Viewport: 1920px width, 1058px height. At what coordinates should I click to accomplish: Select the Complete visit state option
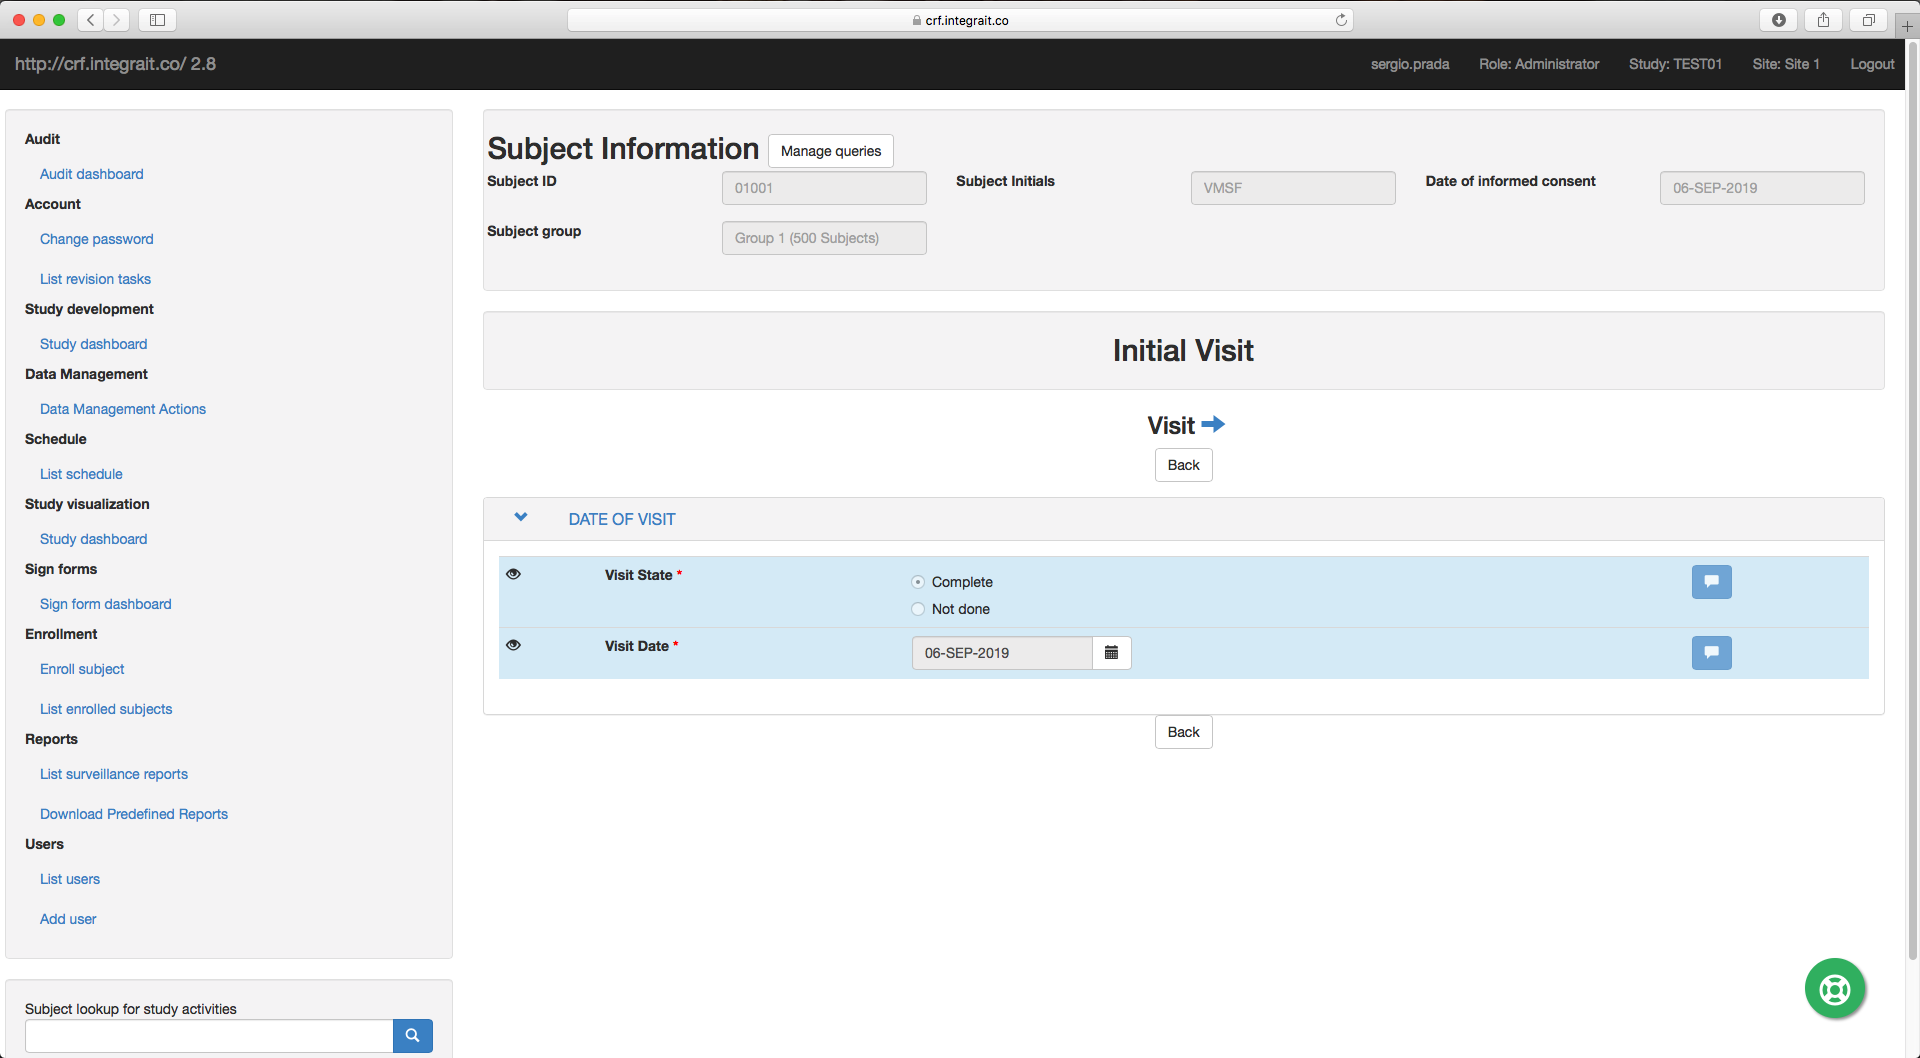[x=917, y=581]
